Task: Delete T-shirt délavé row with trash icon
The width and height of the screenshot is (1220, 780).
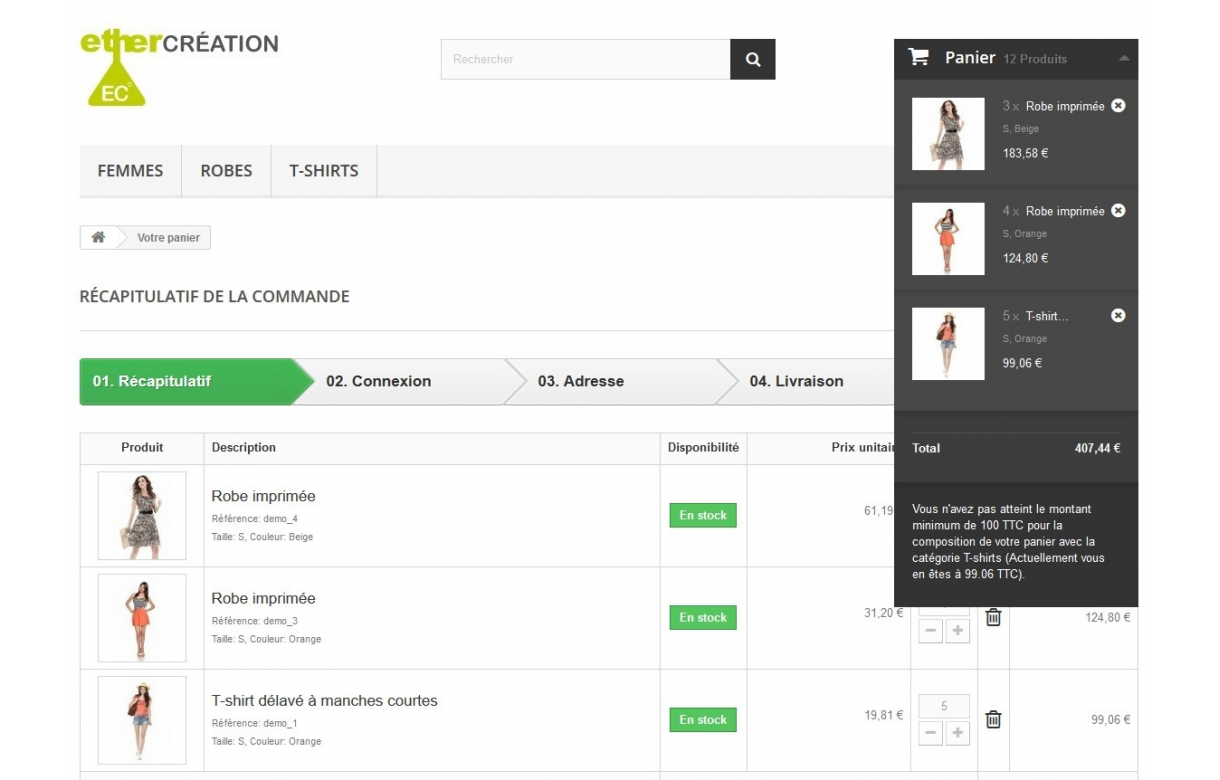Action: [x=993, y=719]
